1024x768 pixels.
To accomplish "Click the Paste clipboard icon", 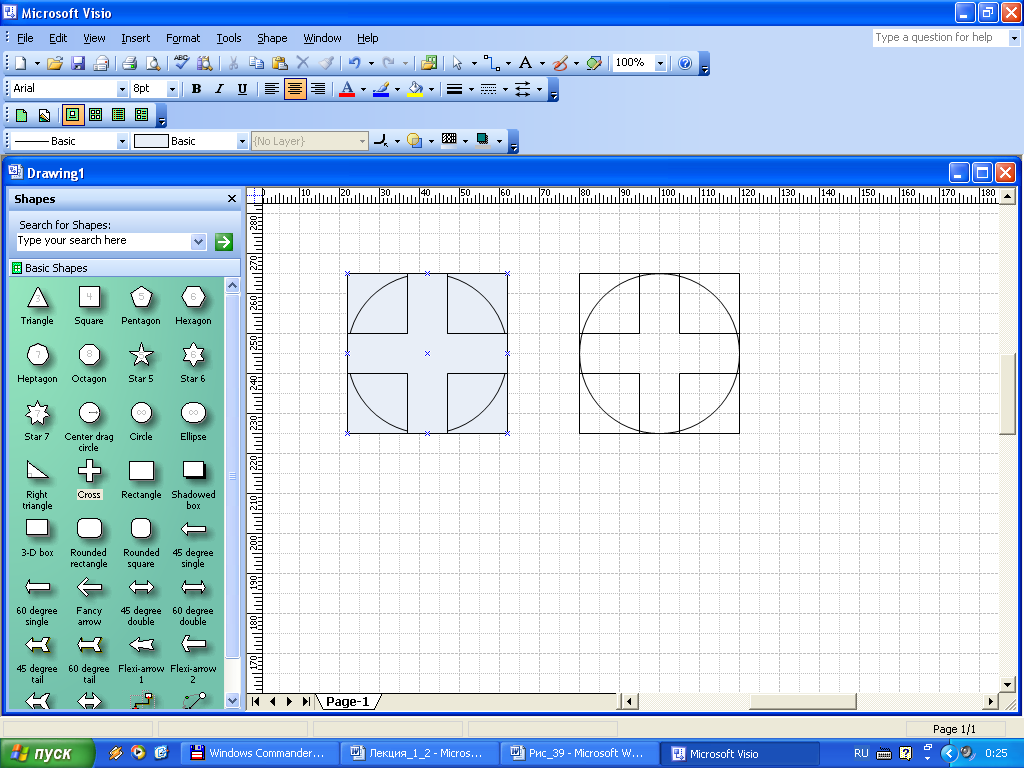I will (280, 63).
